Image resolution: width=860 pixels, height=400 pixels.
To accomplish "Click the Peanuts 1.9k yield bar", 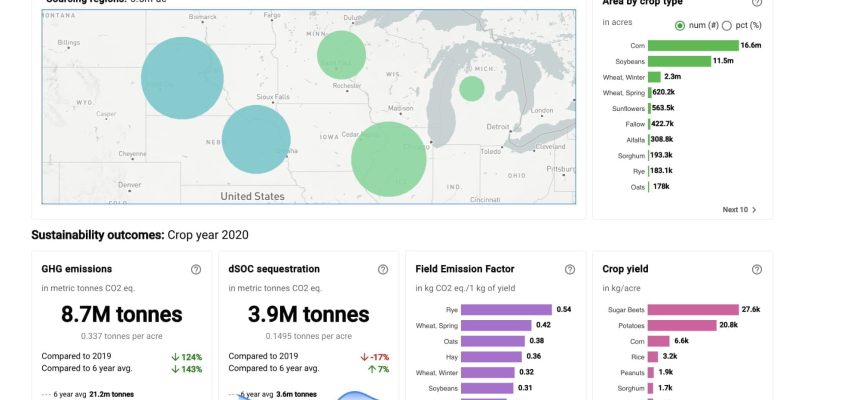I will [x=650, y=372].
